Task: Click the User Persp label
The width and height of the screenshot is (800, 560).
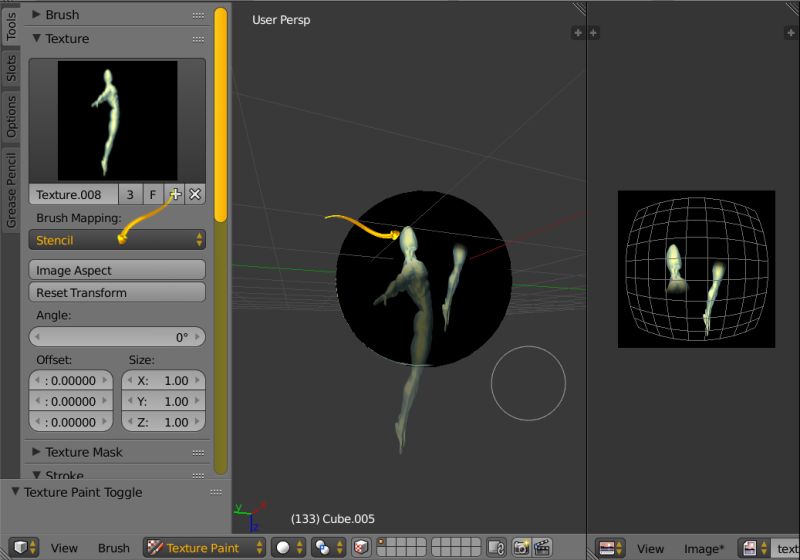Action: pos(281,20)
